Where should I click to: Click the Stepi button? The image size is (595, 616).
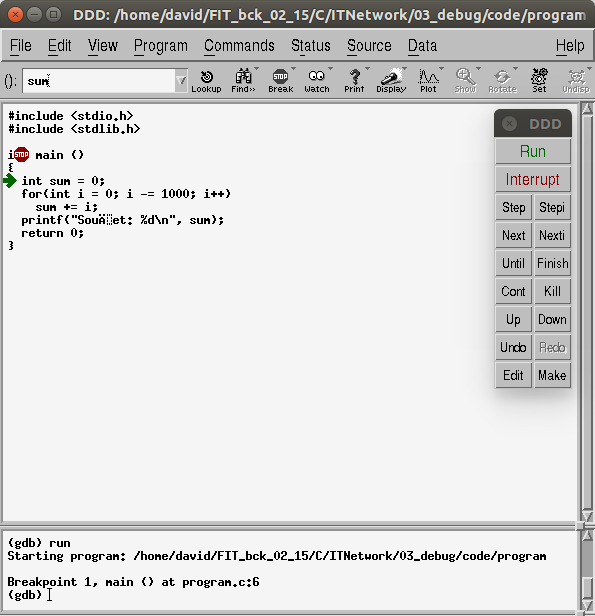(x=552, y=207)
